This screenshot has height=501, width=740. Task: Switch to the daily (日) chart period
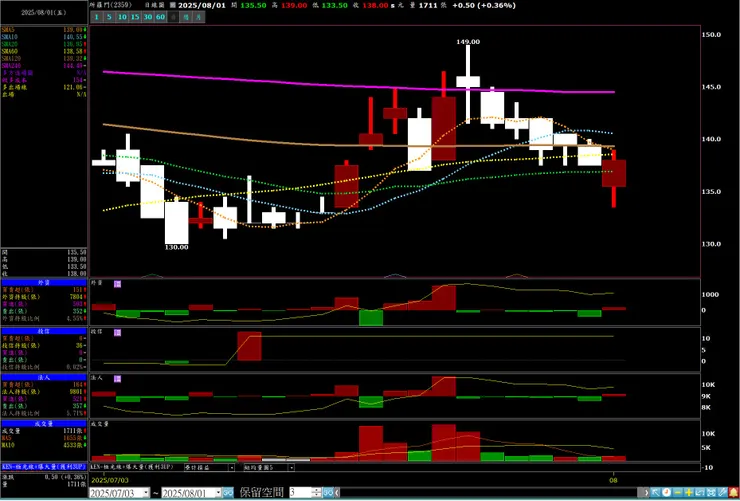coord(174,17)
